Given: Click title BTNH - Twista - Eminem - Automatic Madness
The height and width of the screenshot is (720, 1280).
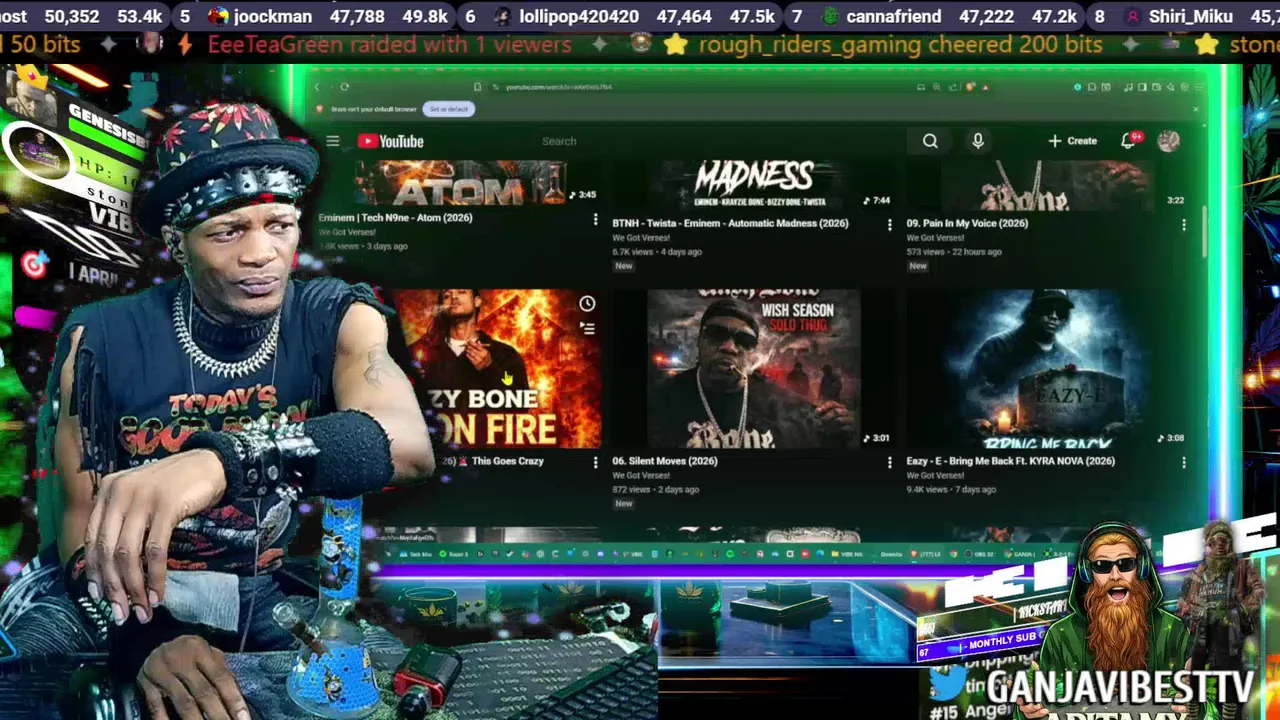Looking at the screenshot, I should tap(730, 223).
